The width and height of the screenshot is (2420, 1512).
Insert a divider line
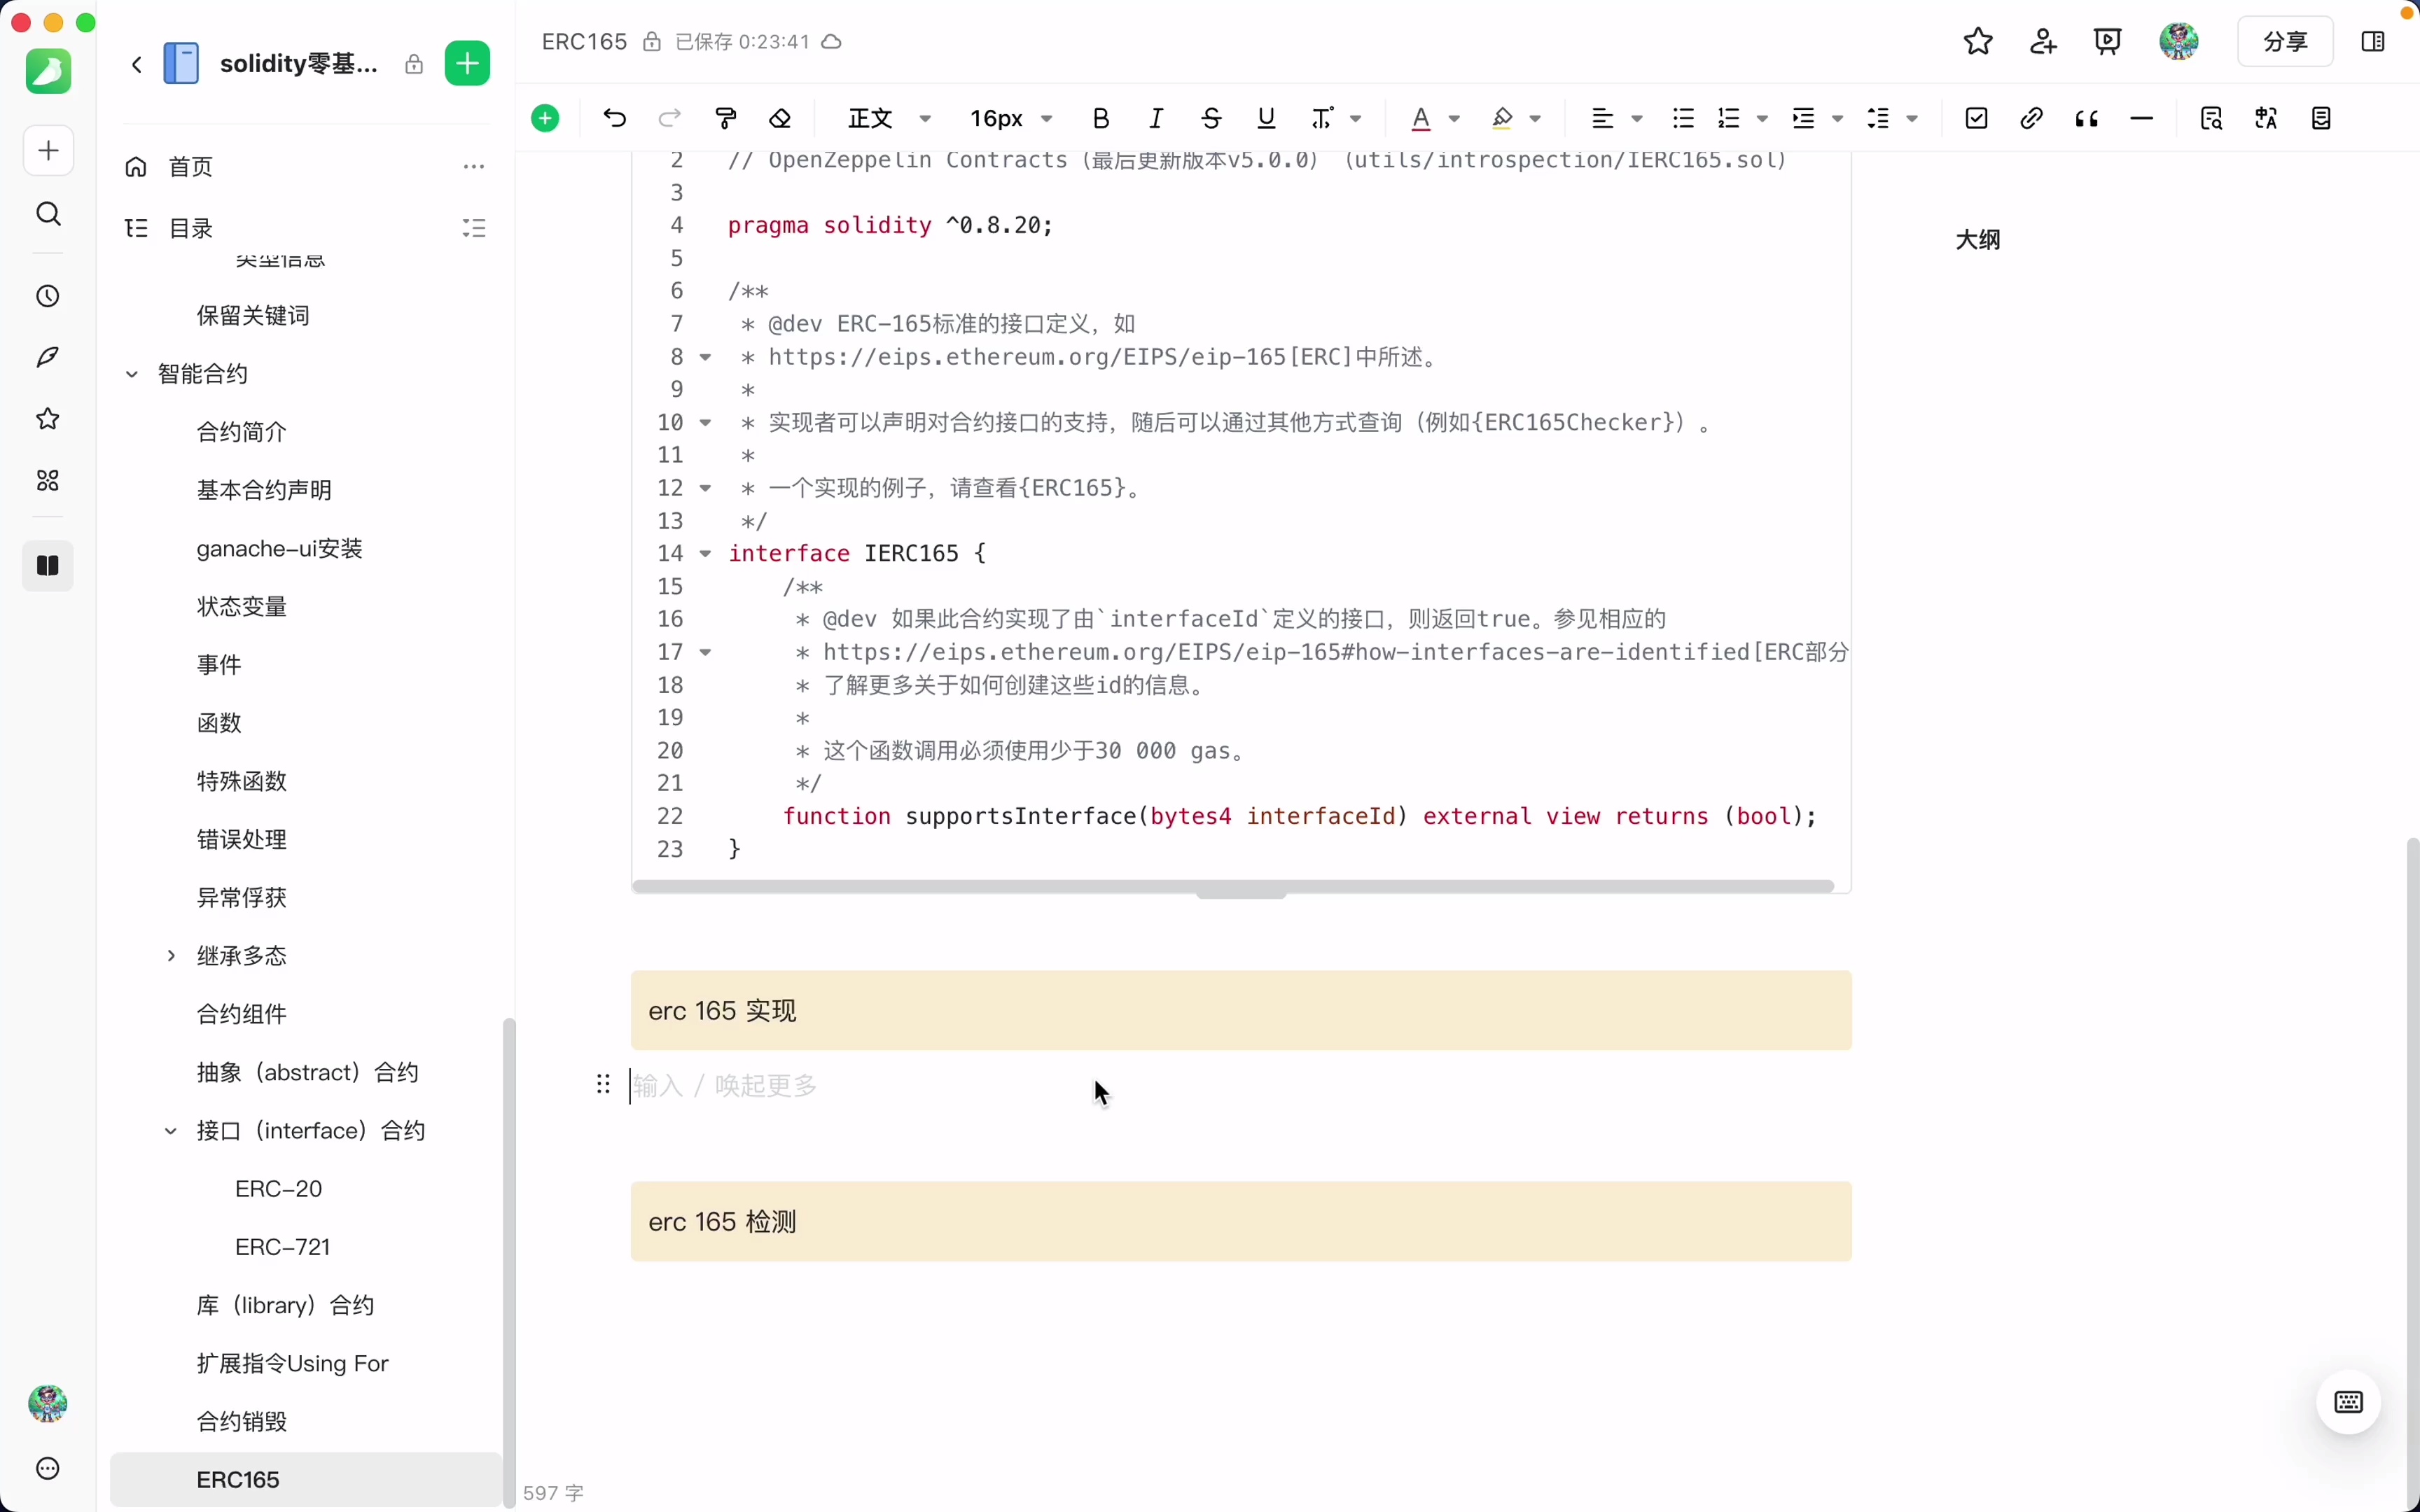tap(2142, 118)
